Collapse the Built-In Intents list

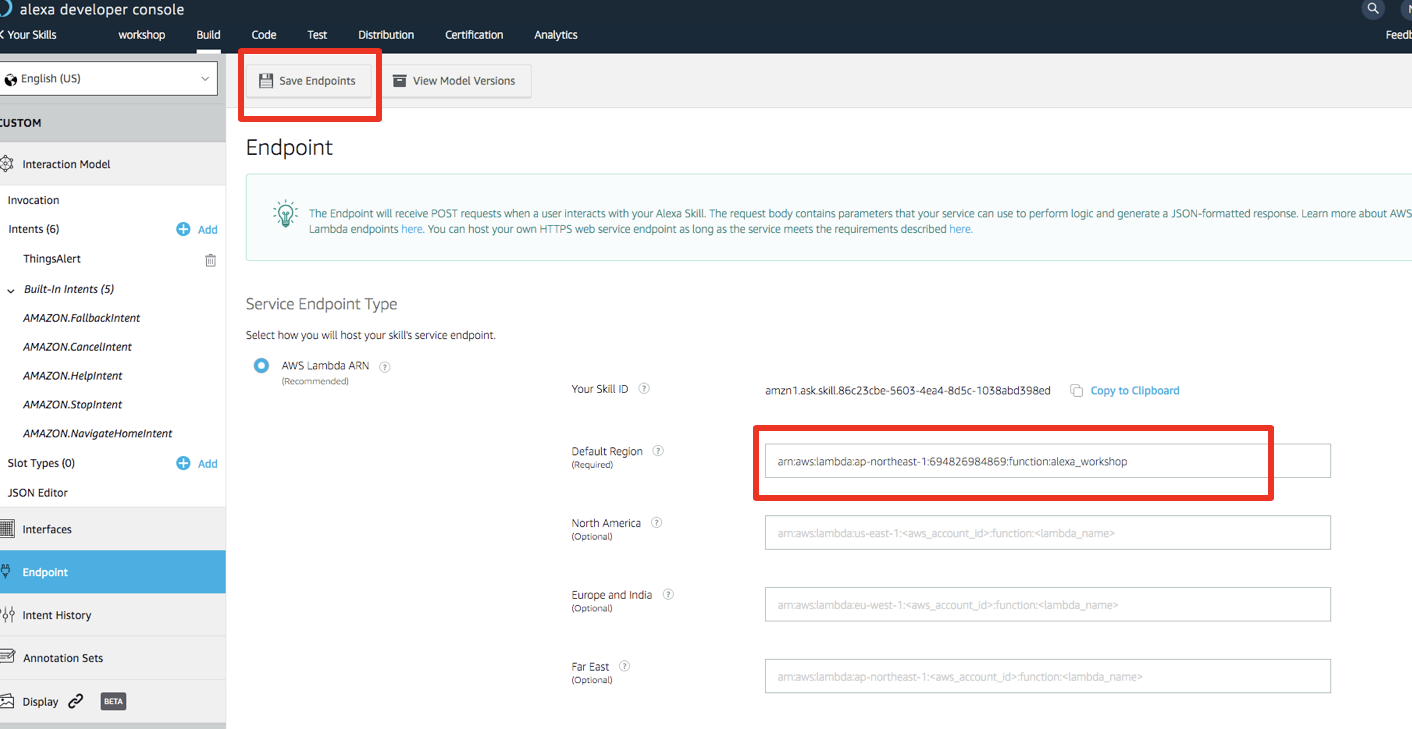click(11, 290)
